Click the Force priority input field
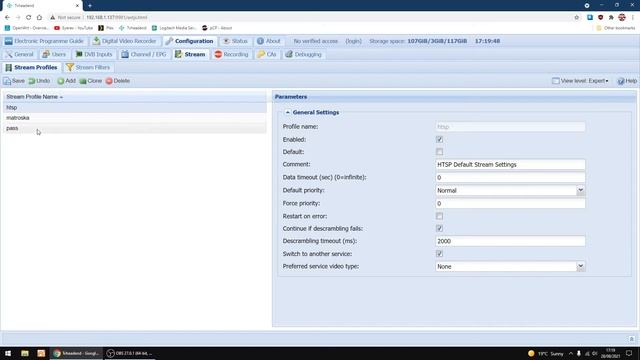 [x=510, y=203]
